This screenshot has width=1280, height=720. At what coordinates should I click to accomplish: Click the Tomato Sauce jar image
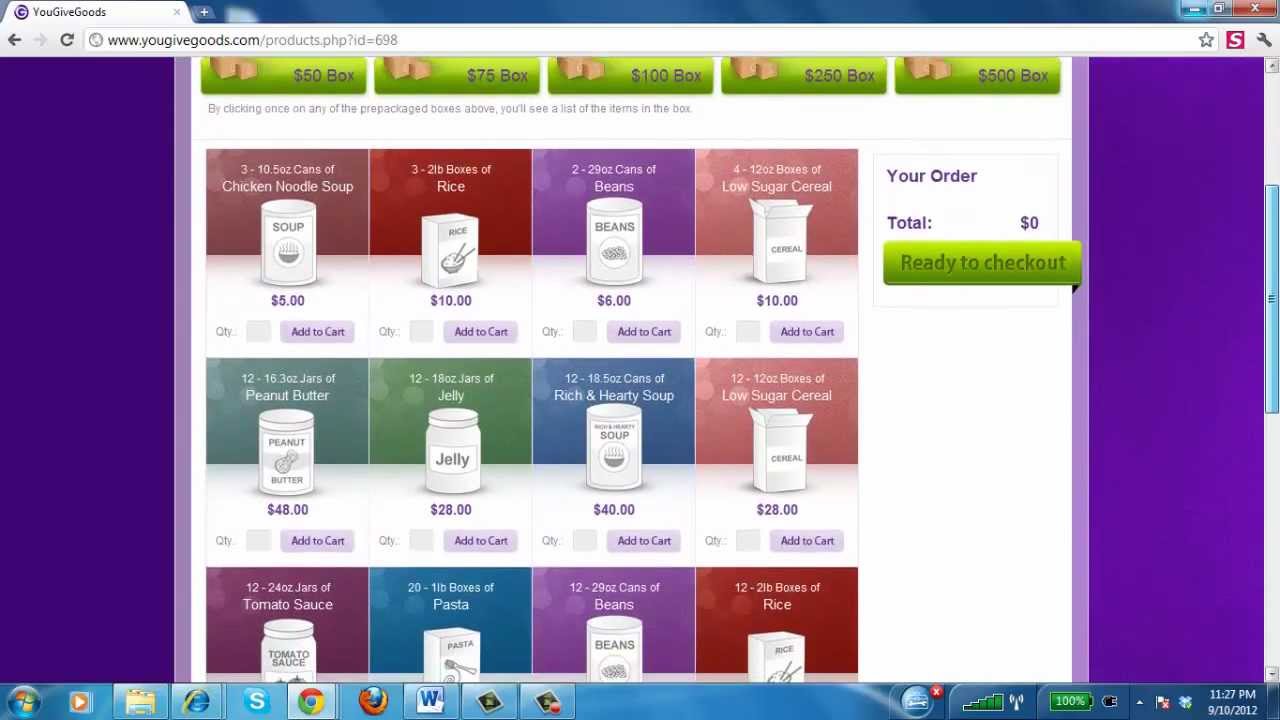click(x=288, y=650)
